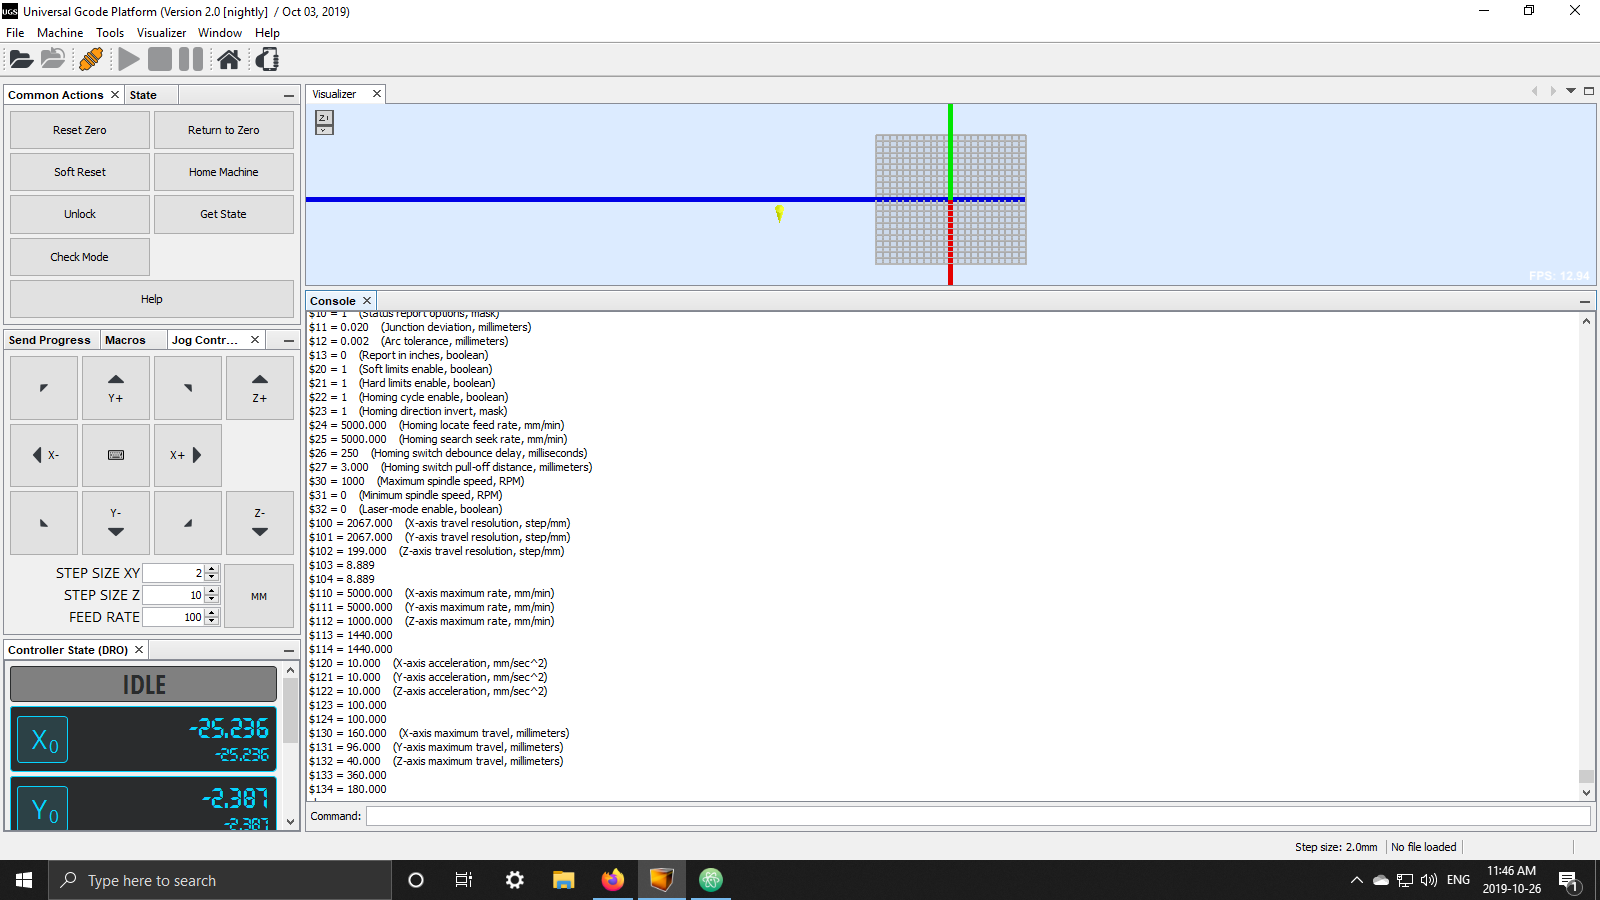This screenshot has width=1600, height=900.
Task: Click the Soft Reset button
Action: click(79, 171)
